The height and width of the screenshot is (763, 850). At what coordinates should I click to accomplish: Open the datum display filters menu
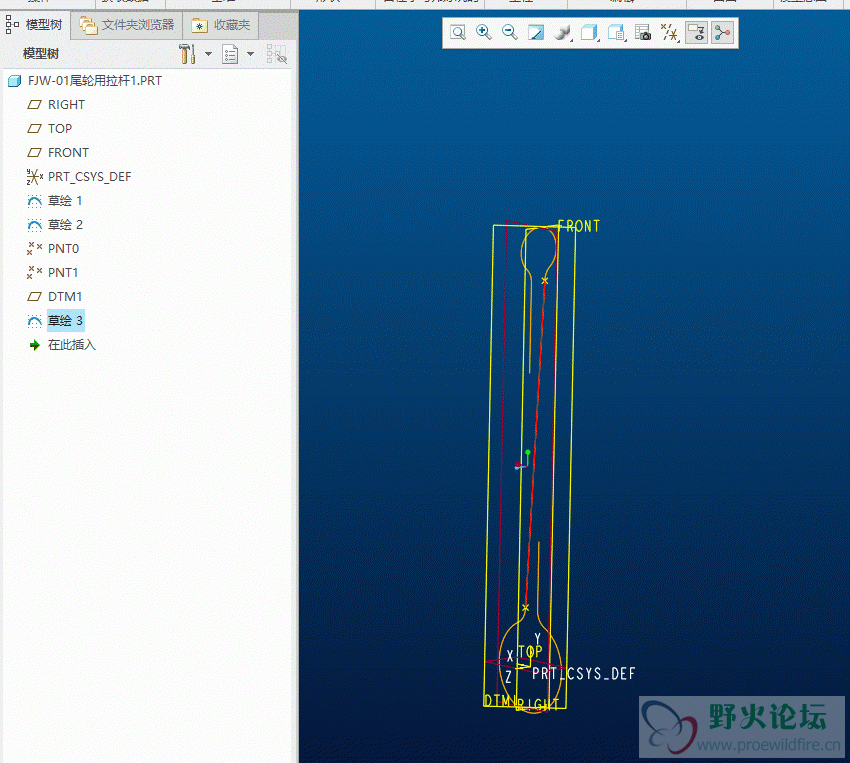tap(670, 33)
